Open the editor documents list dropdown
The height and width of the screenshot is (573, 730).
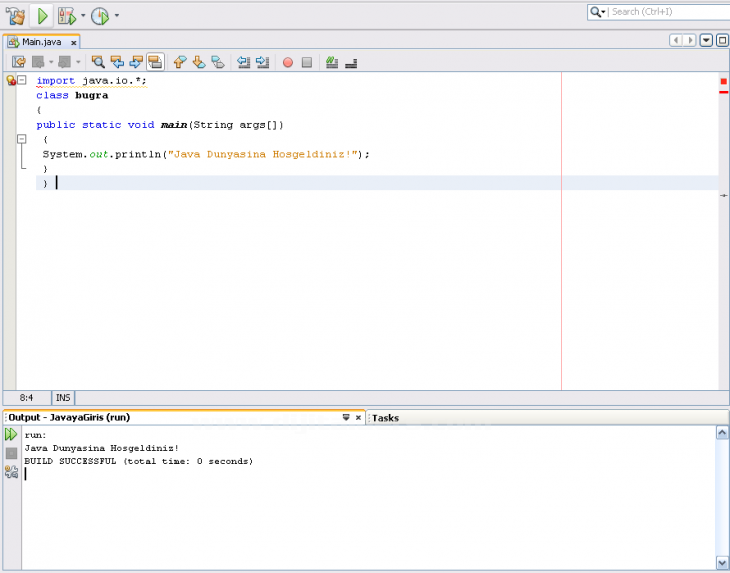click(706, 40)
